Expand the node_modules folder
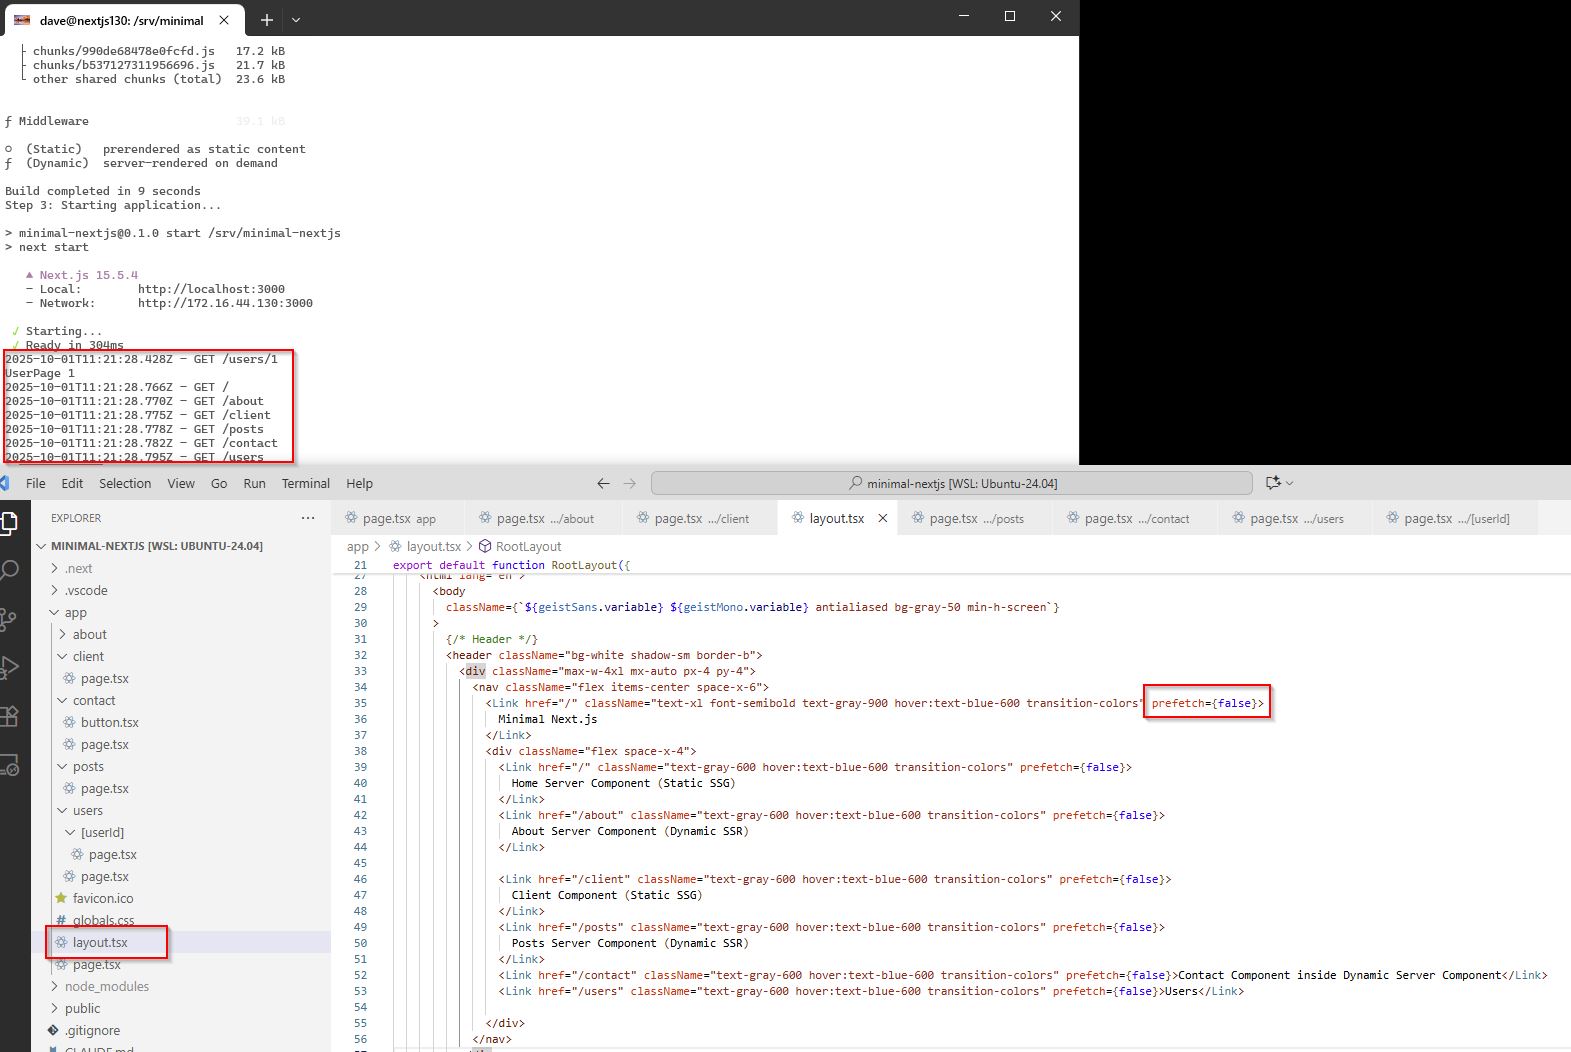 click(106, 986)
